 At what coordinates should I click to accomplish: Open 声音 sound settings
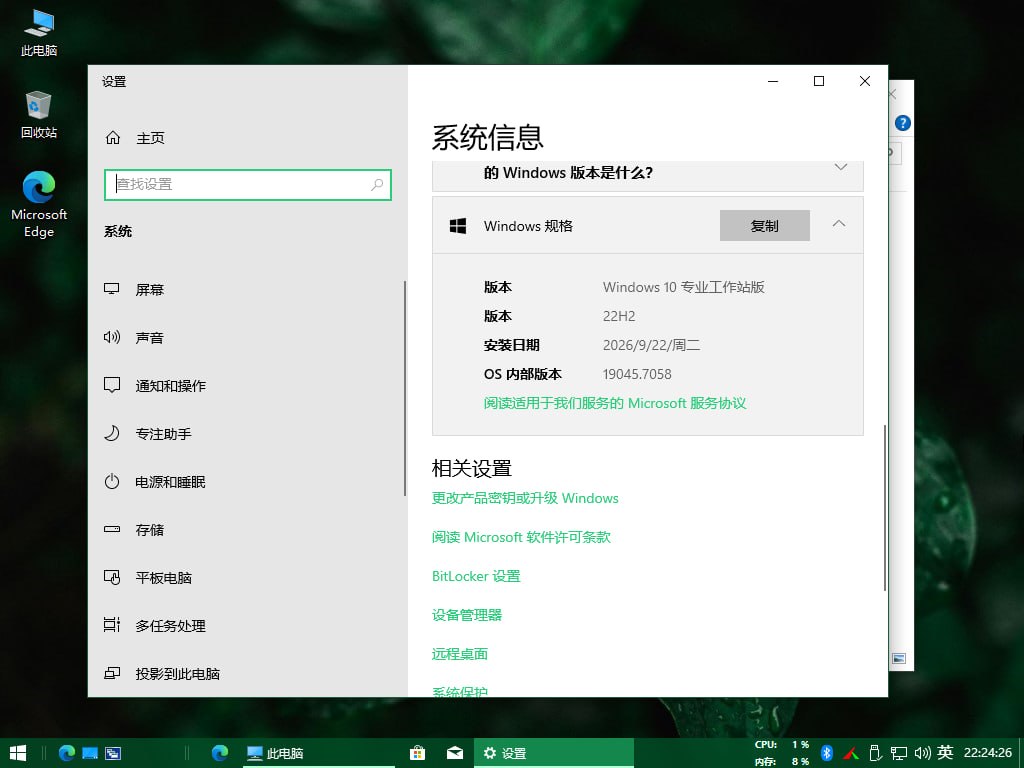point(150,338)
